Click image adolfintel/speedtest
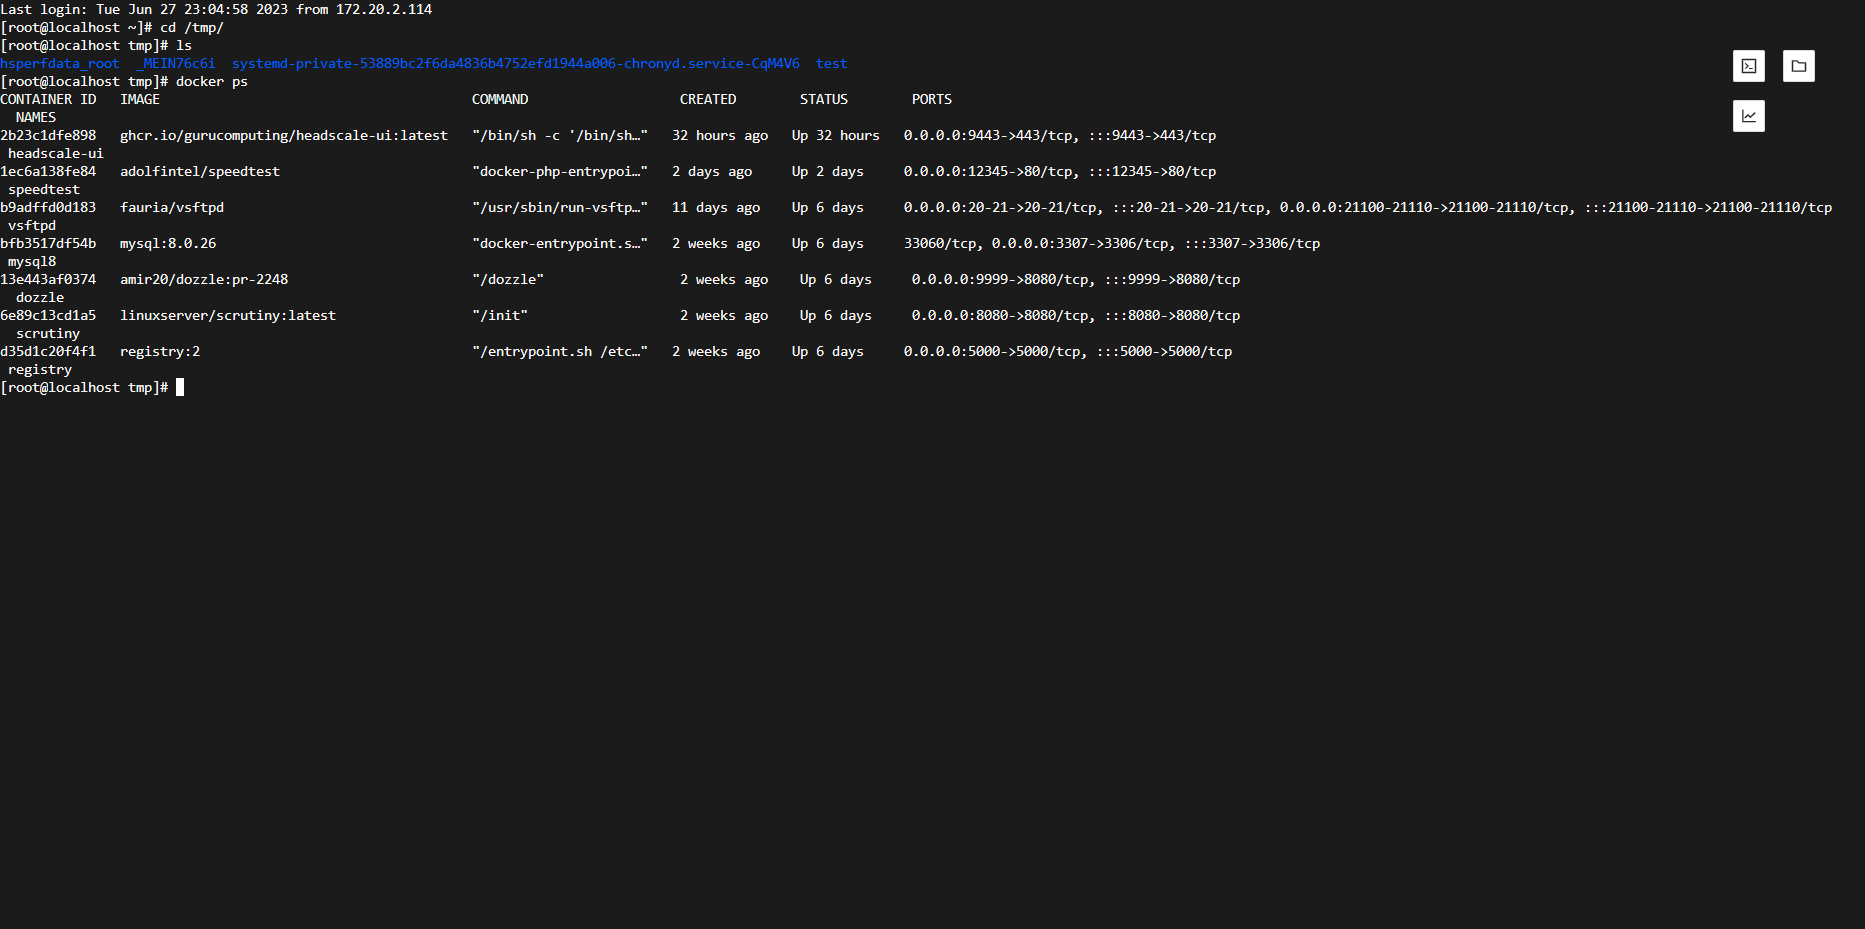 [x=200, y=171]
